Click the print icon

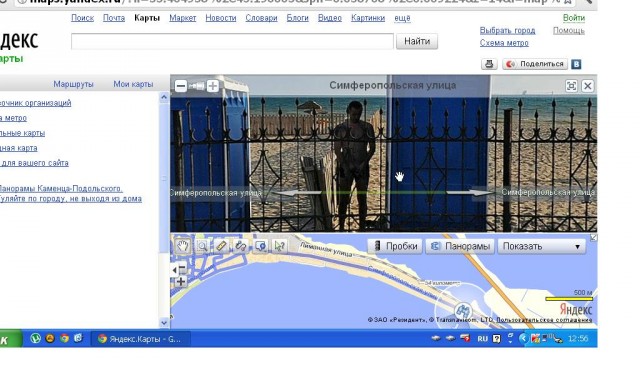click(x=489, y=64)
